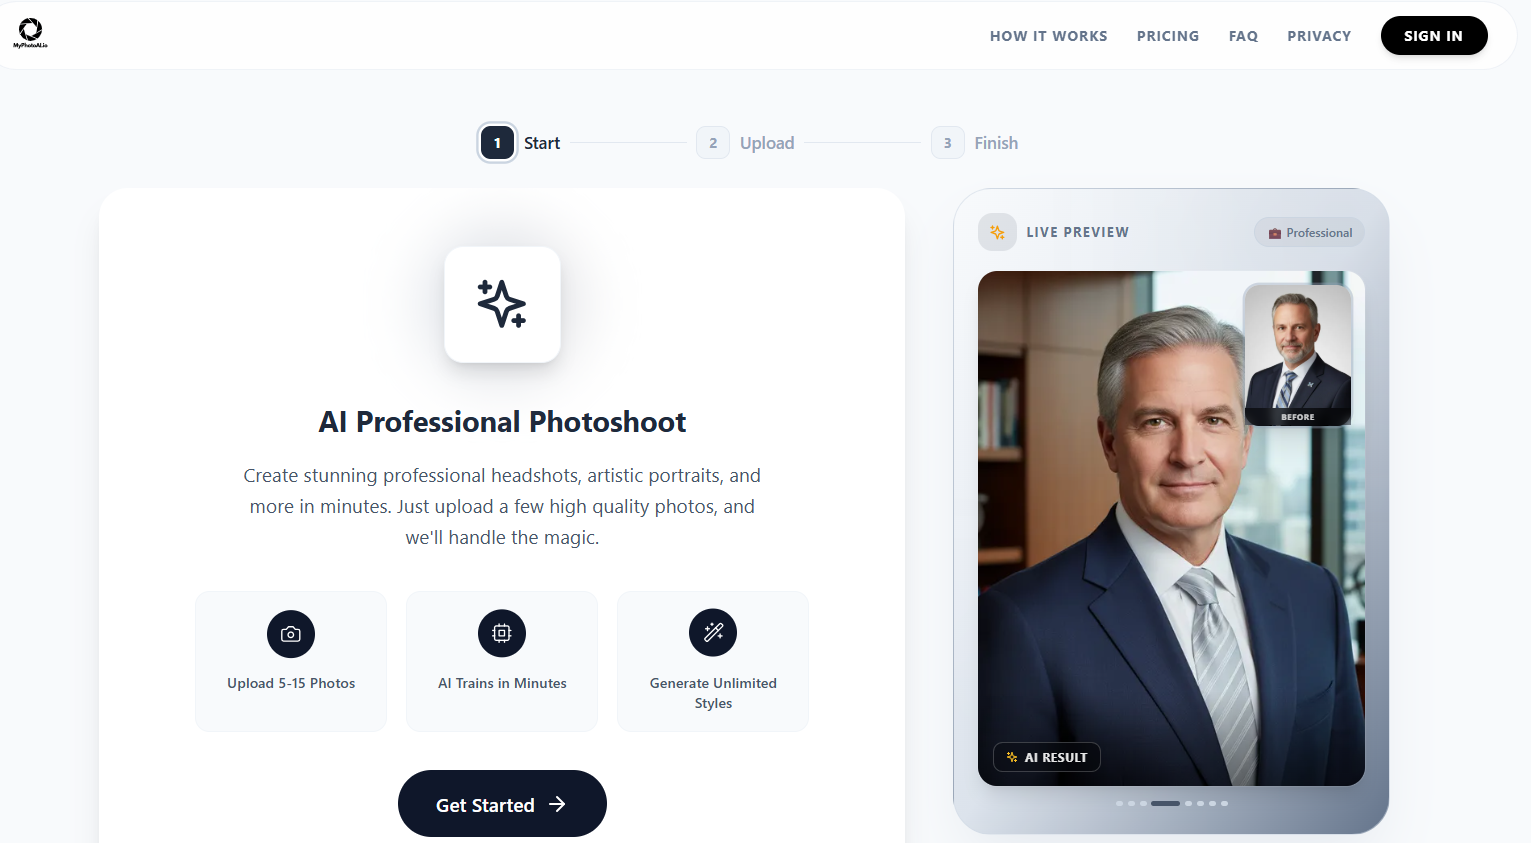Image resolution: width=1531 pixels, height=843 pixels.
Task: Click the sparkle icon beside Live Preview
Action: coord(997,232)
